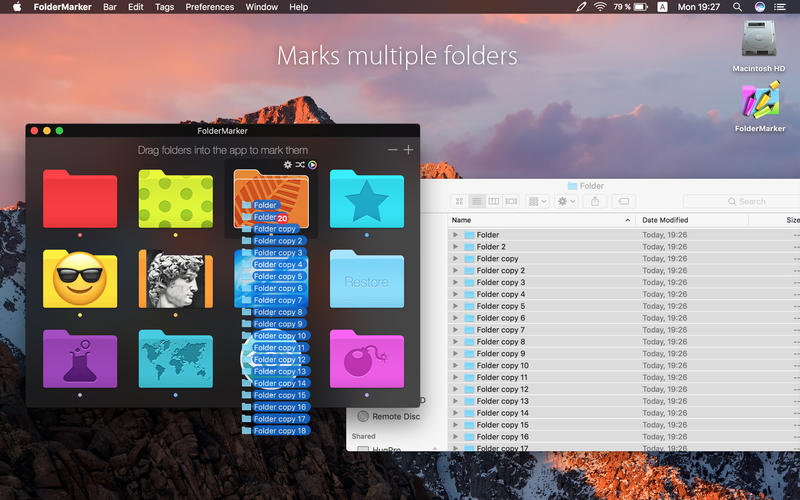Image resolution: width=800 pixels, height=500 pixels.
Task: Open the Help menu
Action: (298, 7)
